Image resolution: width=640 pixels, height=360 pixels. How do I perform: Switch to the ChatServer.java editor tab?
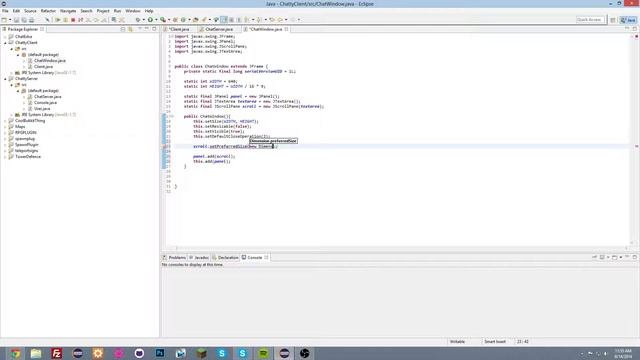[219, 29]
